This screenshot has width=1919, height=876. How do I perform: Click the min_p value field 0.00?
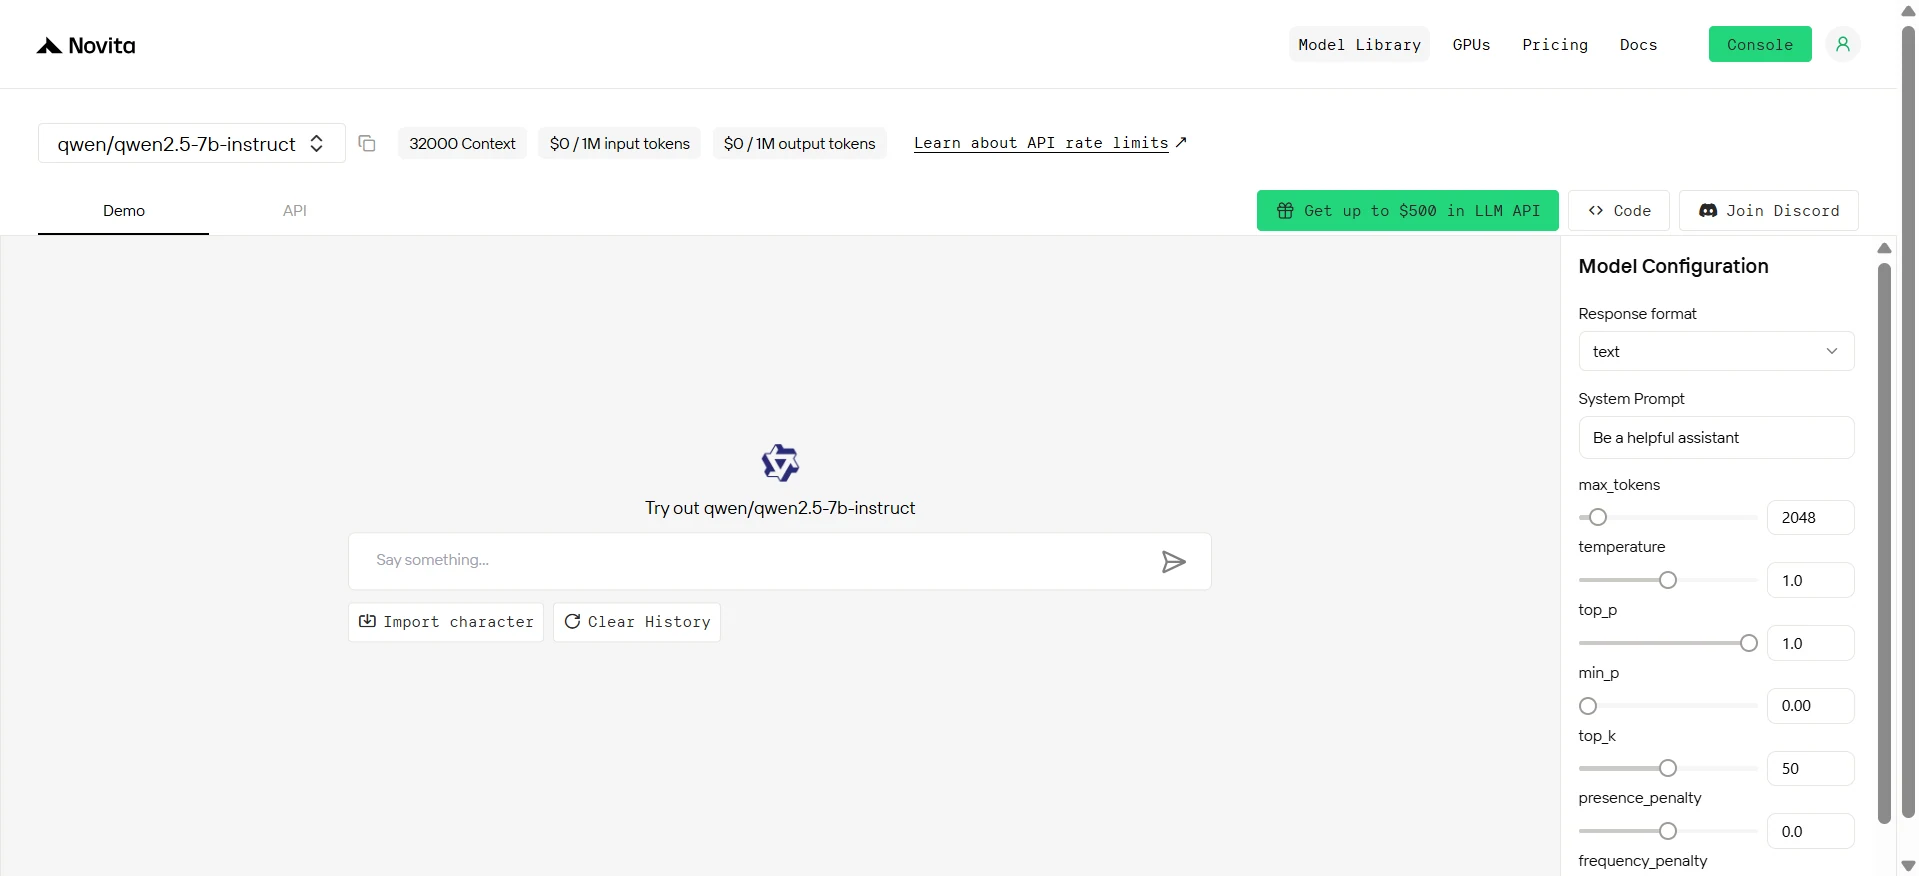(x=1810, y=706)
